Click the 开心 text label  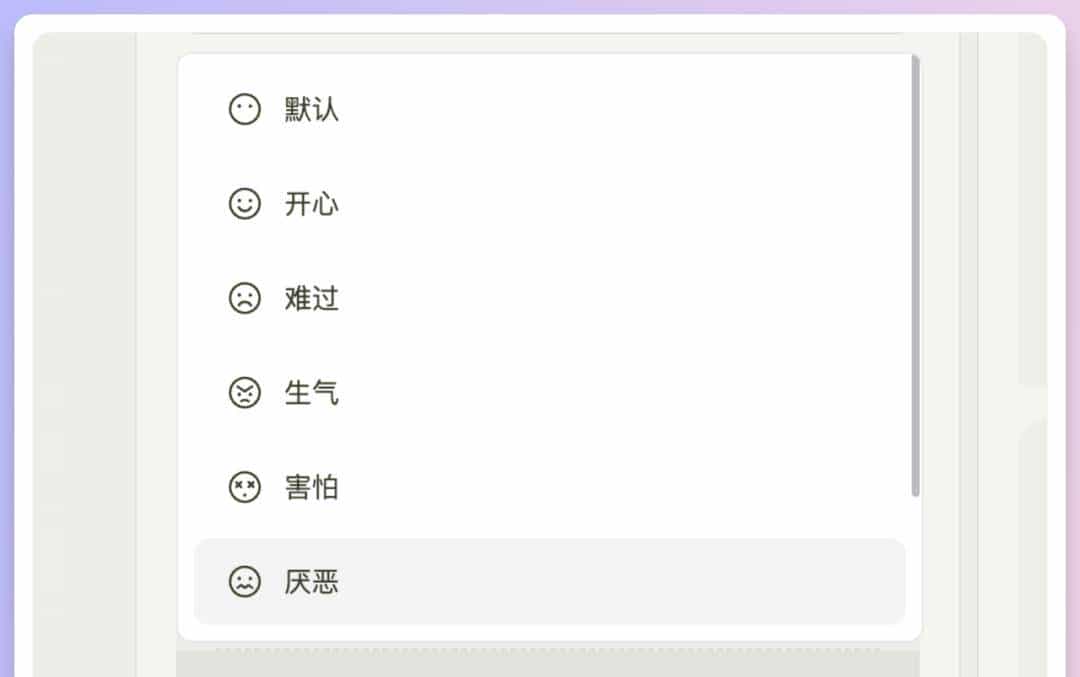tap(312, 203)
